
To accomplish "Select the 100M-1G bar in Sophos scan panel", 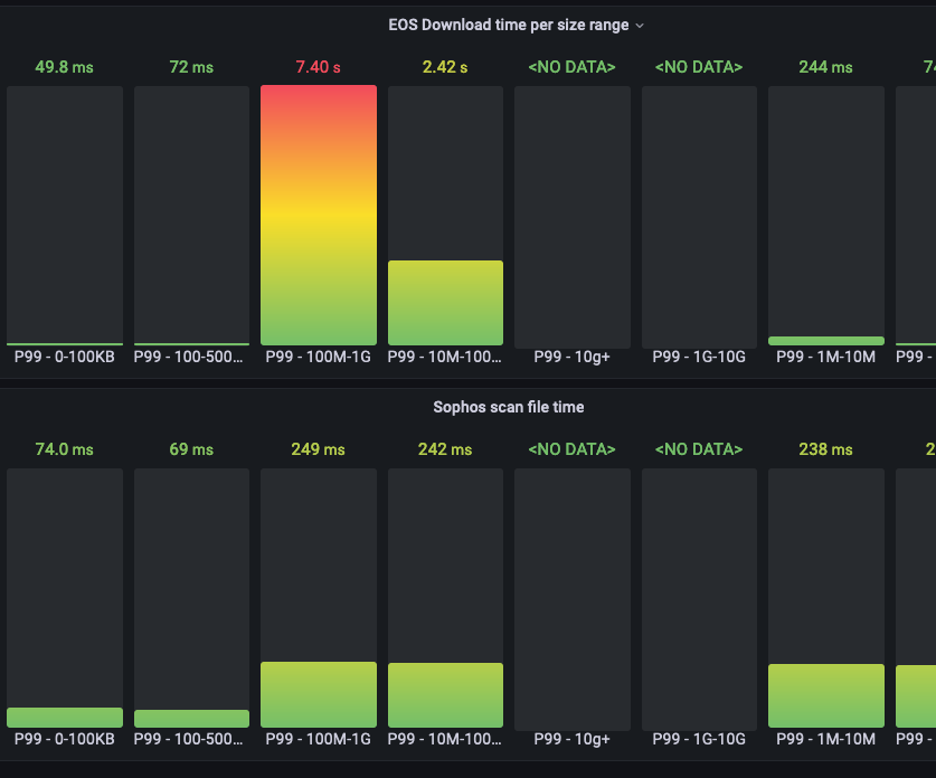I will (x=318, y=694).
